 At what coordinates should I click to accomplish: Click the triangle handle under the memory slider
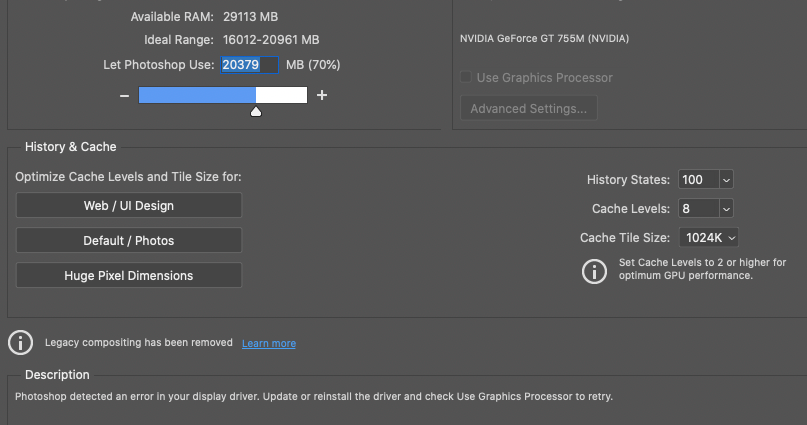pos(256,111)
